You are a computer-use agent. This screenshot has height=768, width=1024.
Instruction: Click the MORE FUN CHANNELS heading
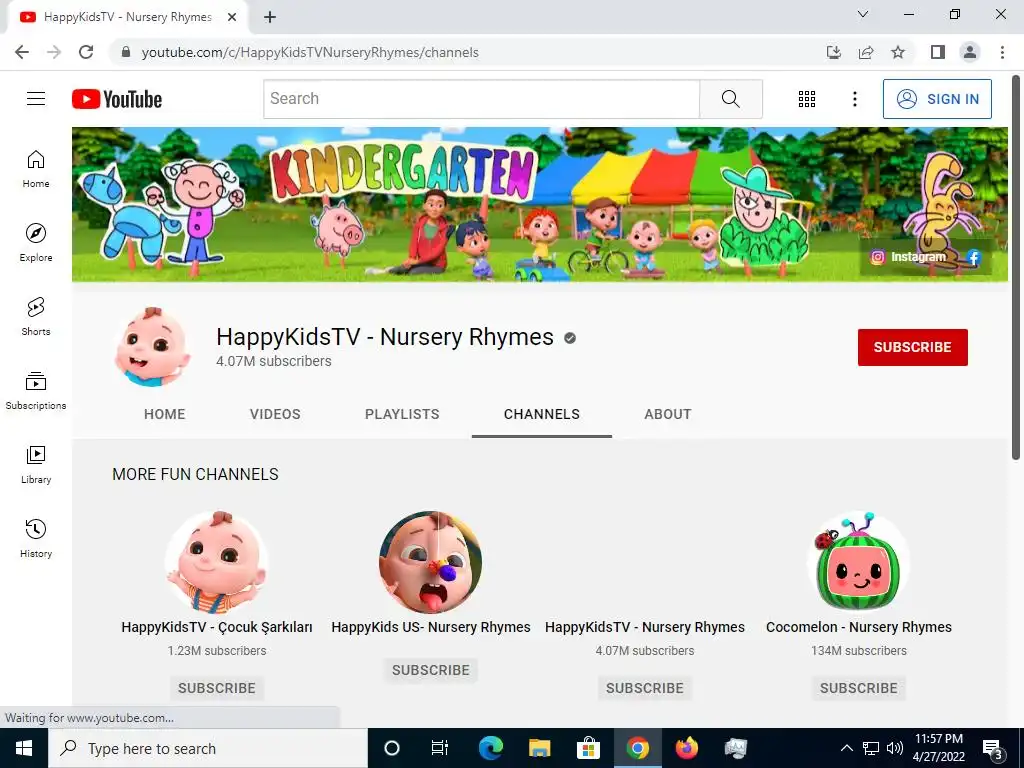click(x=195, y=474)
